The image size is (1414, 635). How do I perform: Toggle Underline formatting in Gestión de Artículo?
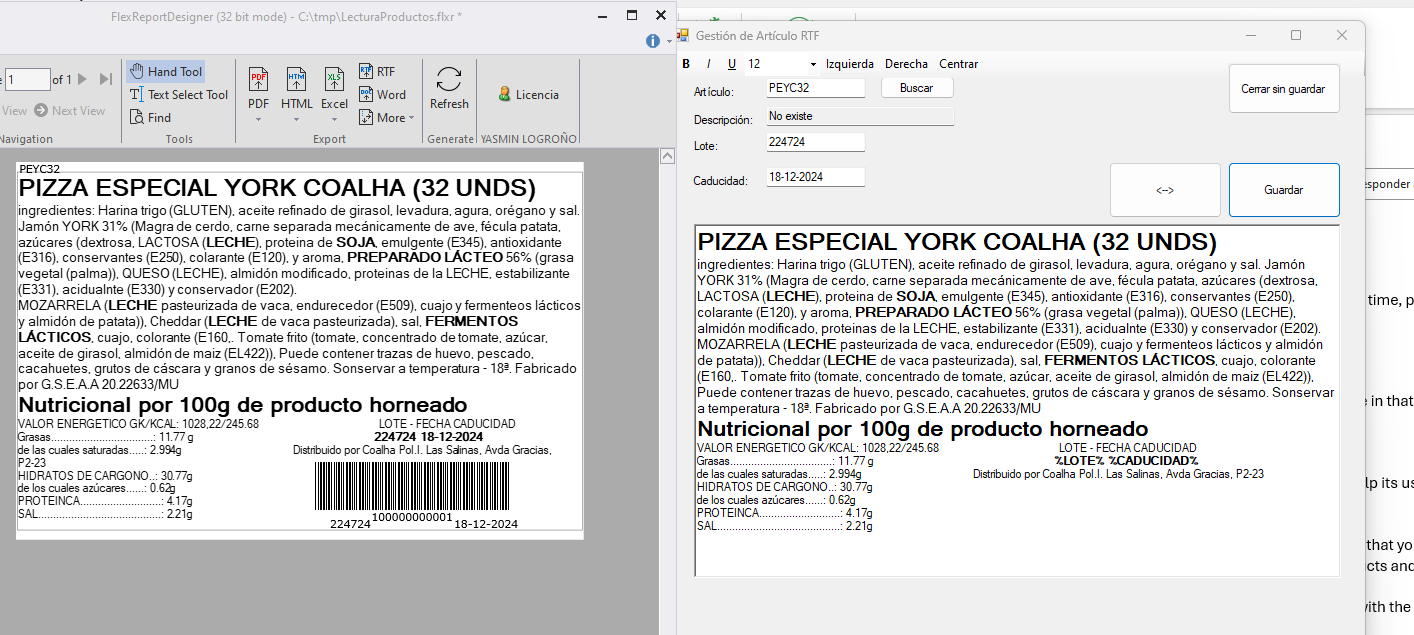(x=732, y=64)
